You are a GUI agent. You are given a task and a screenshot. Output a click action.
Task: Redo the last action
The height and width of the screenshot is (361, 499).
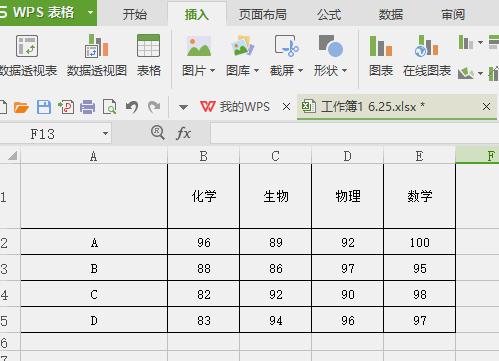[154, 107]
